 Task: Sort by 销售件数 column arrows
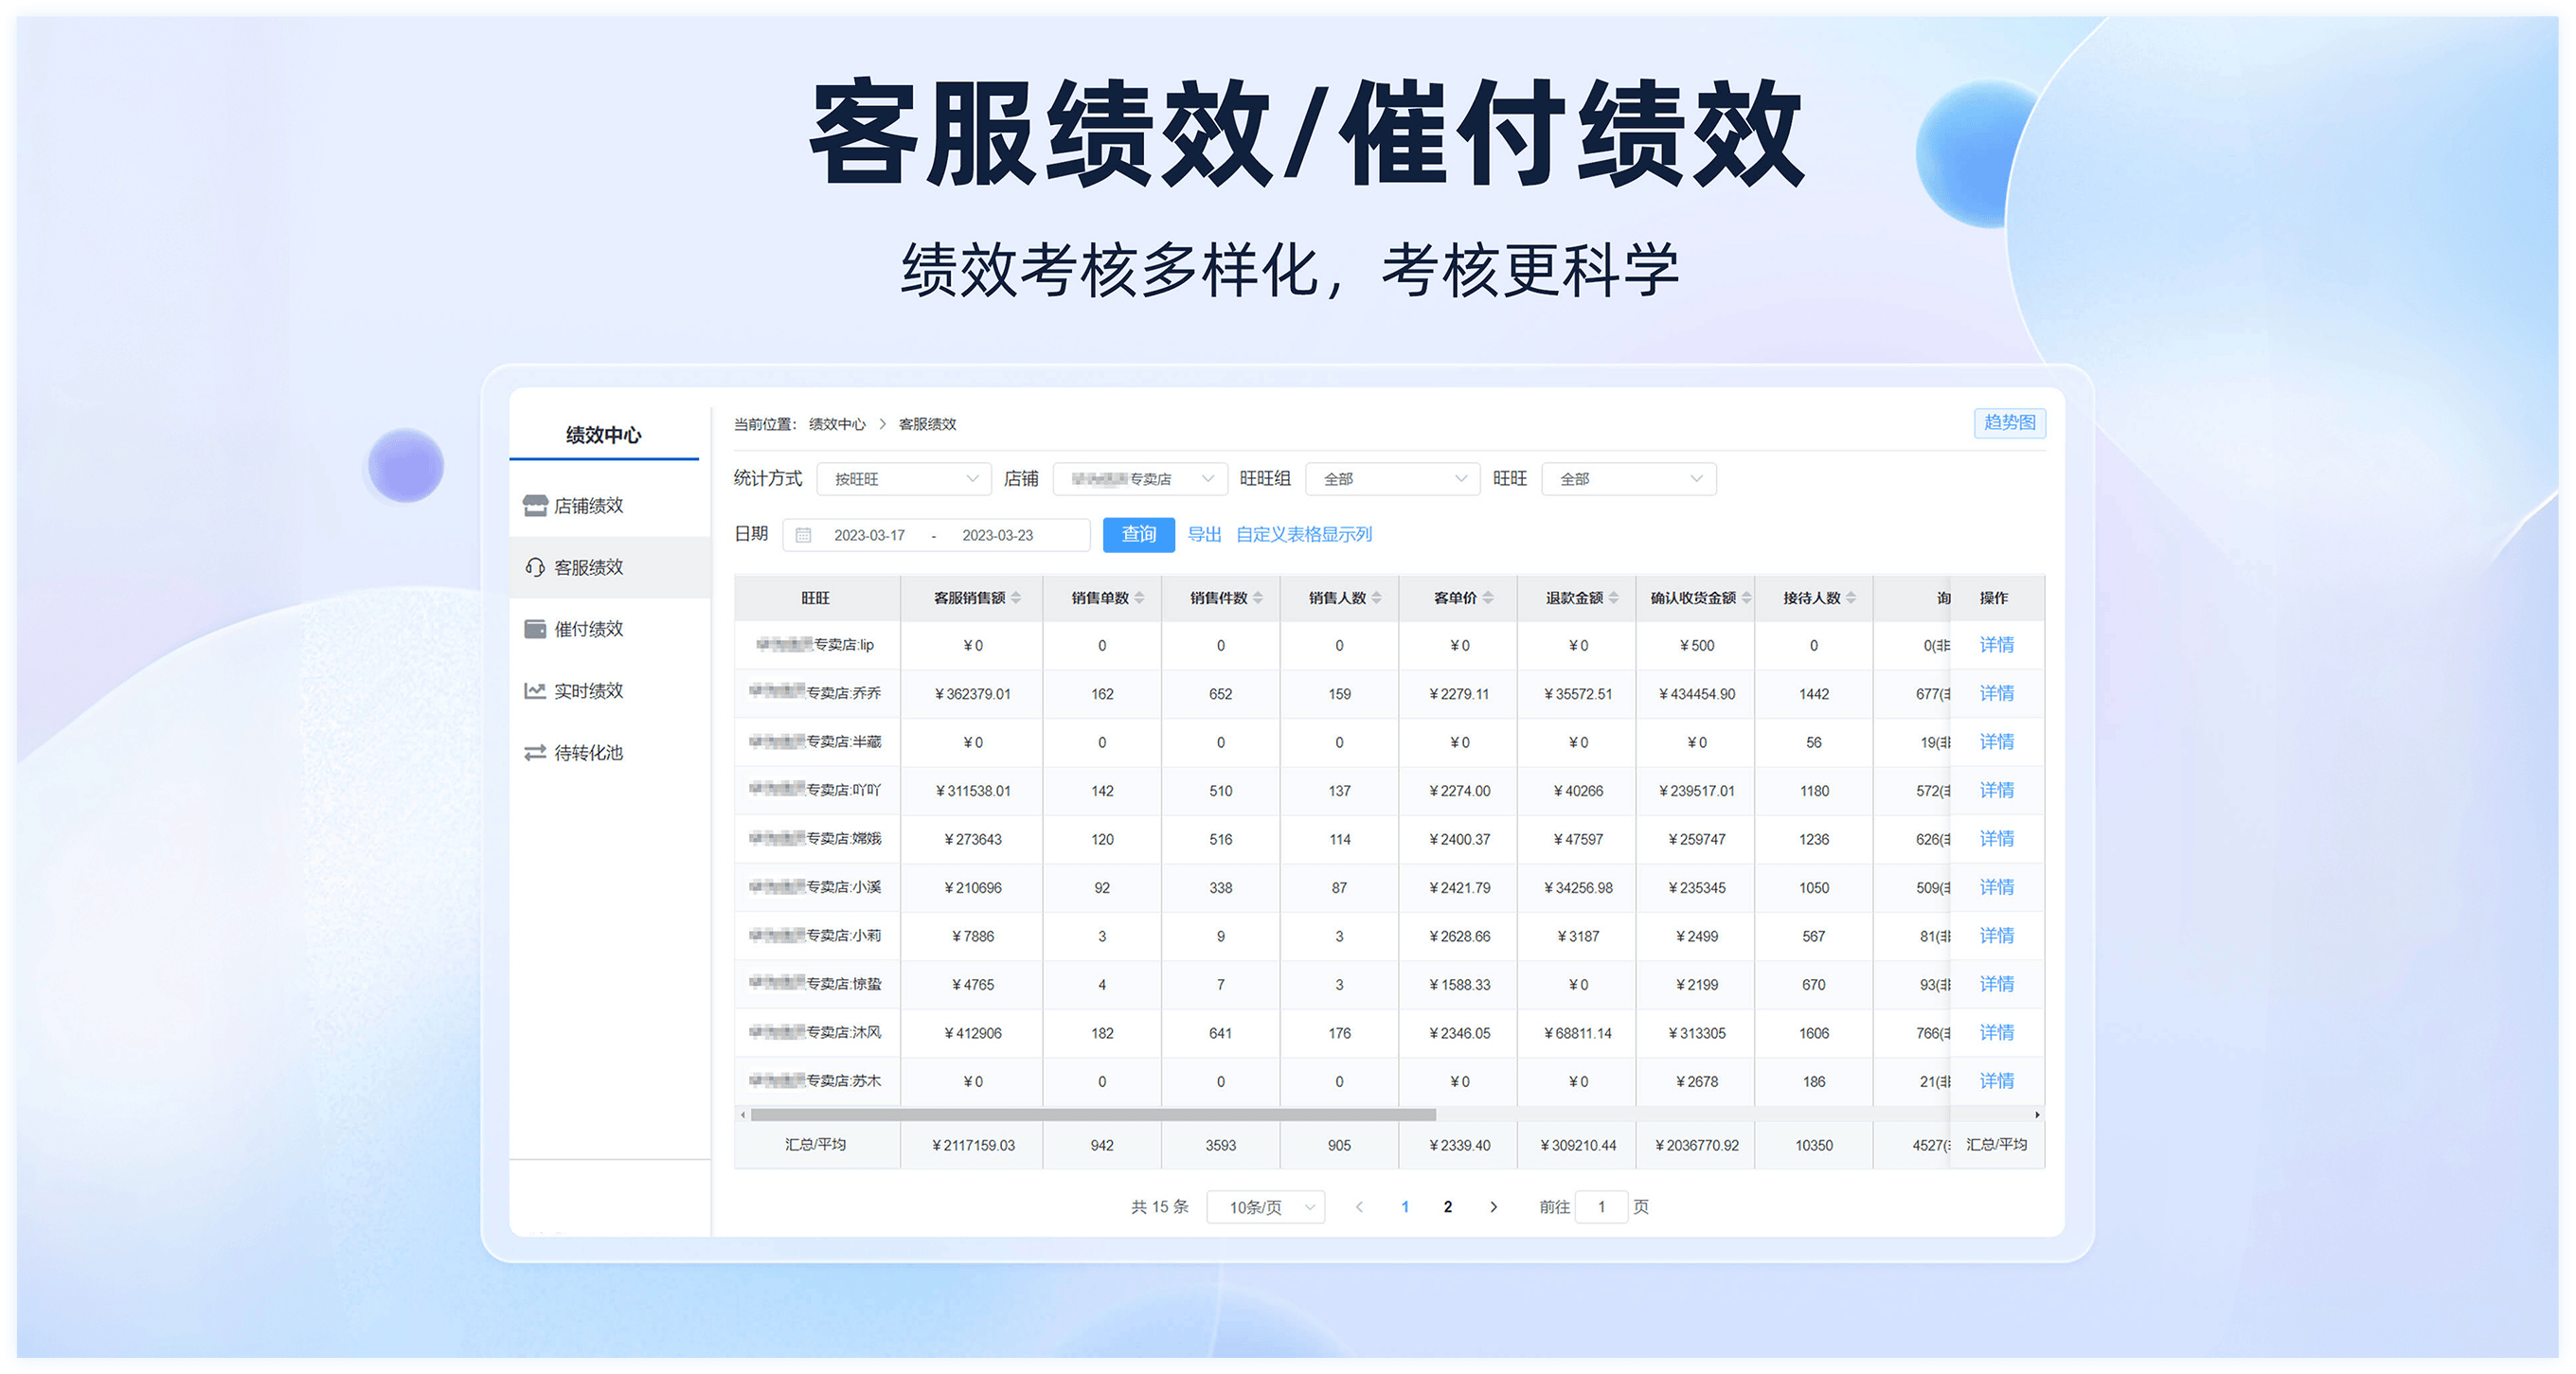(1258, 598)
